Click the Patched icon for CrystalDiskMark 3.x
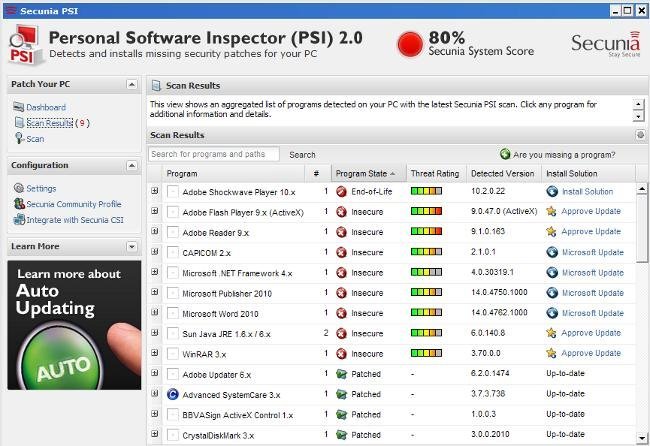 [x=342, y=435]
